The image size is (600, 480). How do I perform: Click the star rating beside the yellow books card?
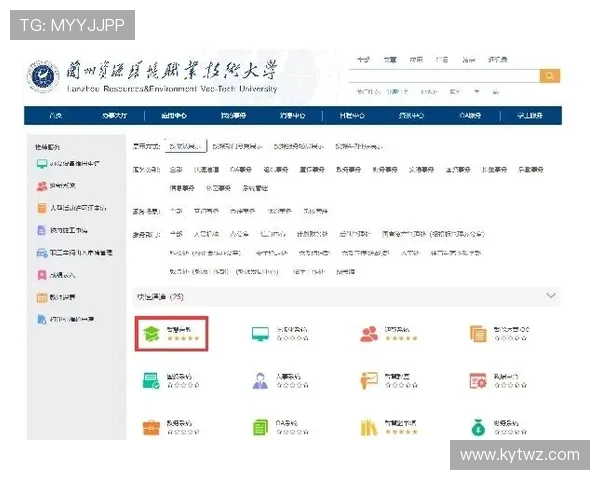pos(401,432)
